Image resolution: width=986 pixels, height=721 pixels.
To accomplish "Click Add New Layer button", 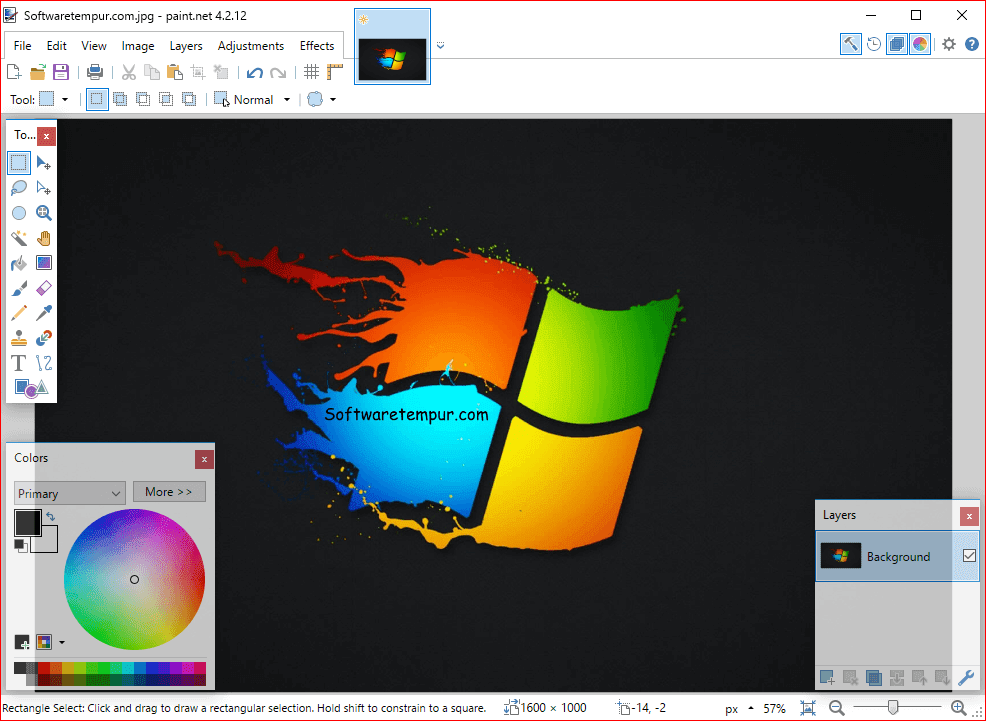I will 828,678.
